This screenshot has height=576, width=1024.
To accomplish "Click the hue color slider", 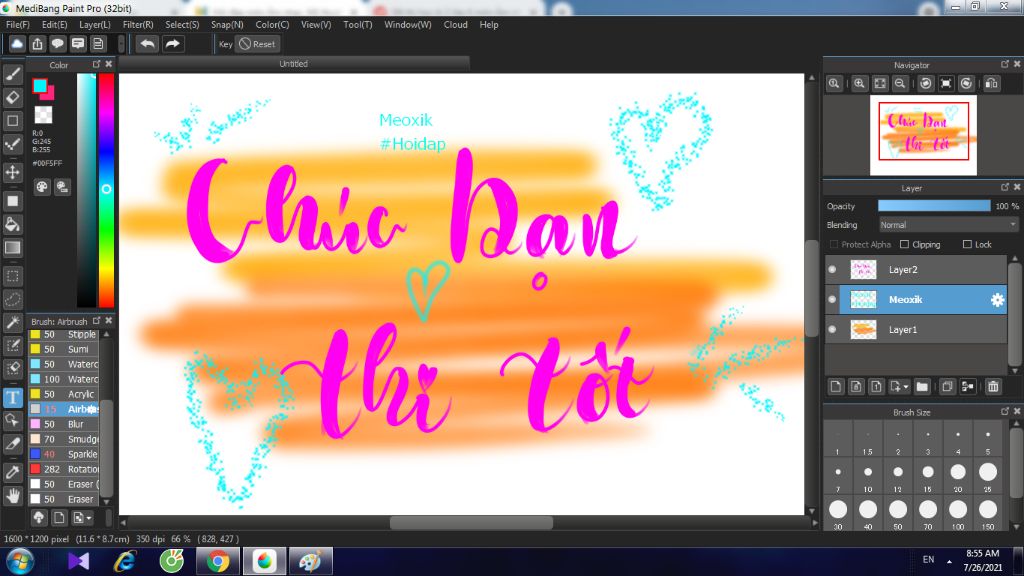I will point(106,189).
